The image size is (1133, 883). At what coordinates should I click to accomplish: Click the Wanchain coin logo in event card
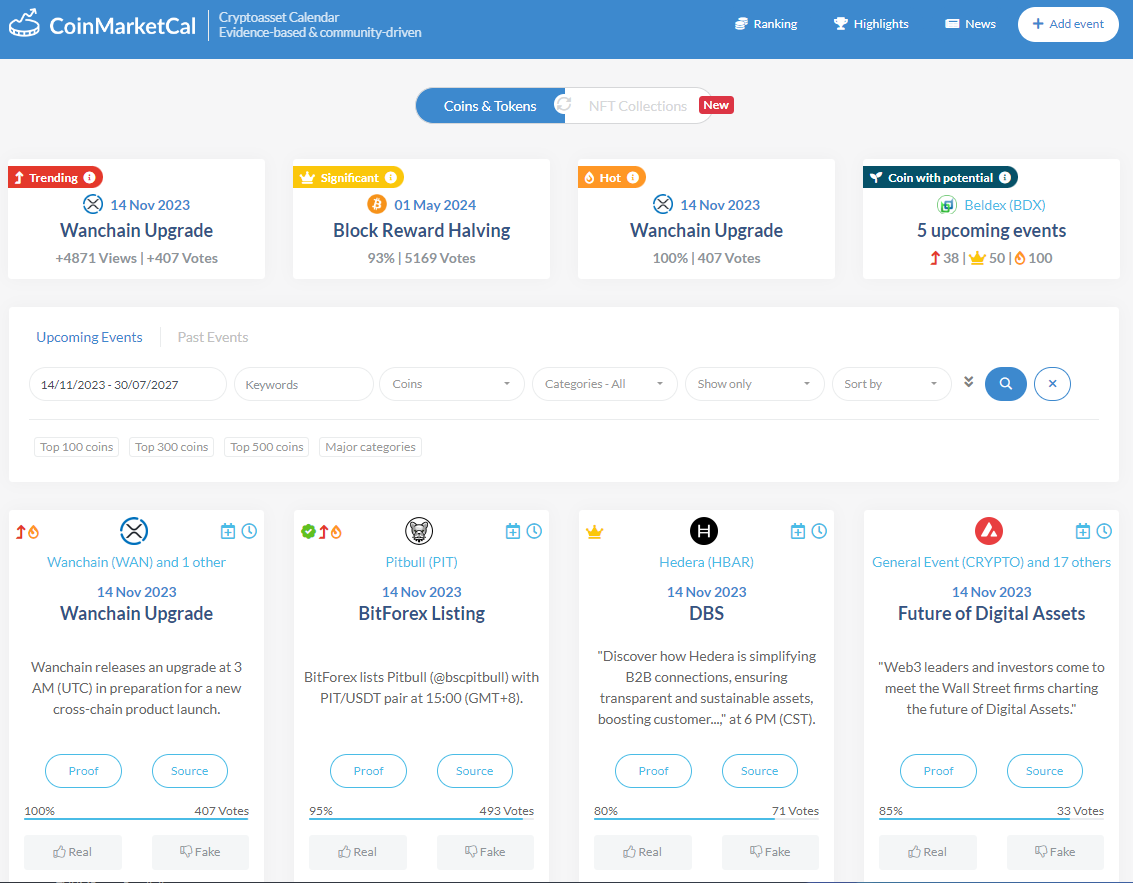click(134, 531)
